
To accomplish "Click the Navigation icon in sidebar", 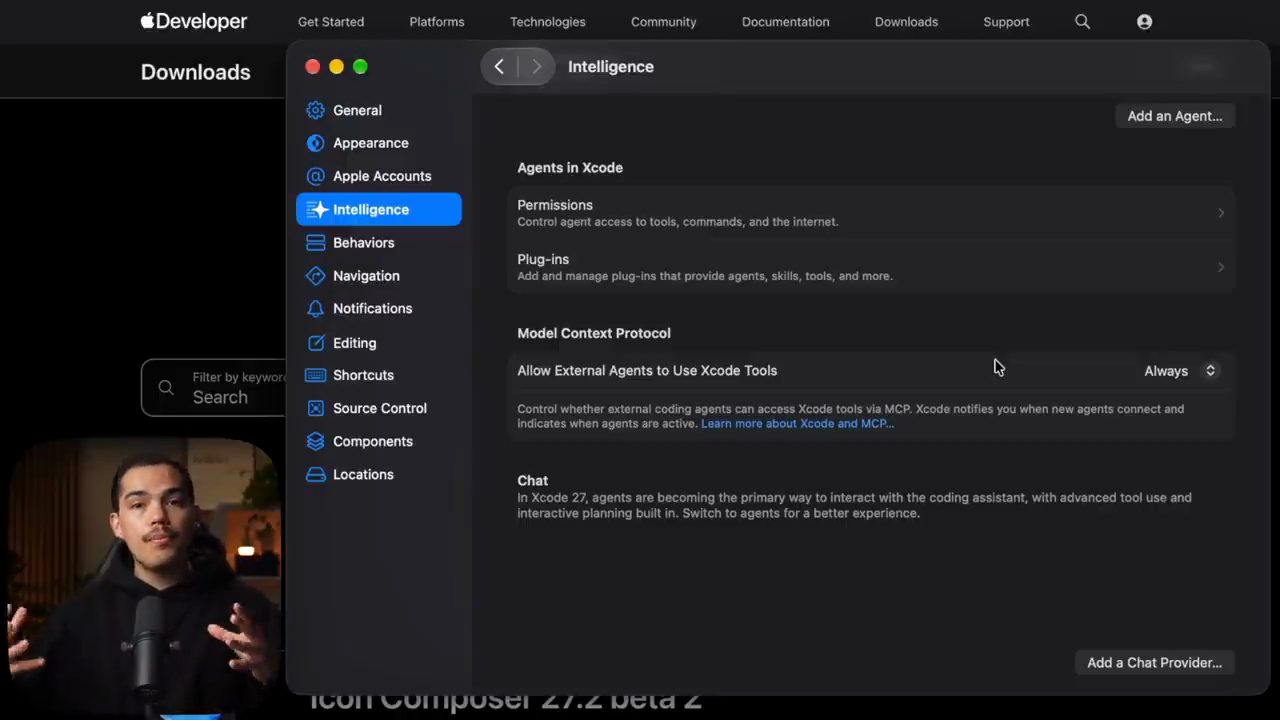I will [x=316, y=275].
